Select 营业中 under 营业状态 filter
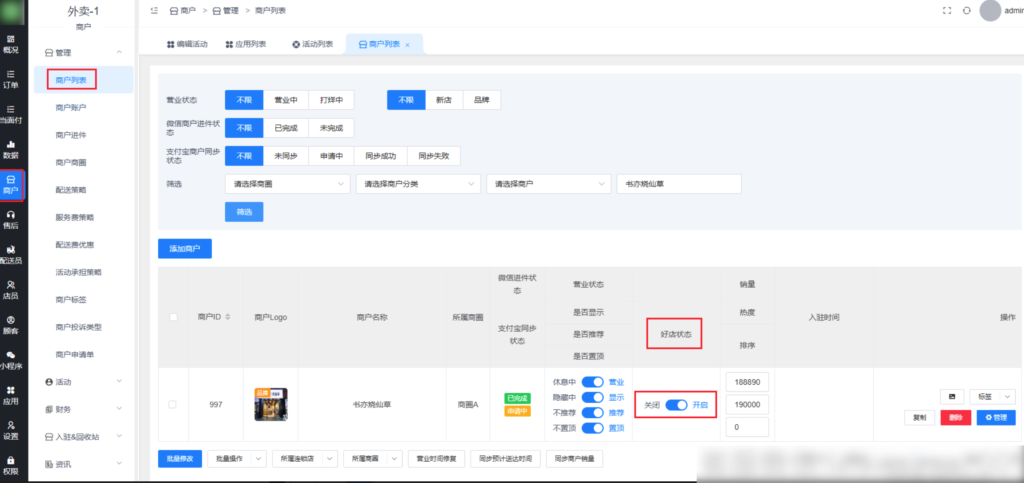This screenshot has height=483, width=1024. [x=286, y=100]
